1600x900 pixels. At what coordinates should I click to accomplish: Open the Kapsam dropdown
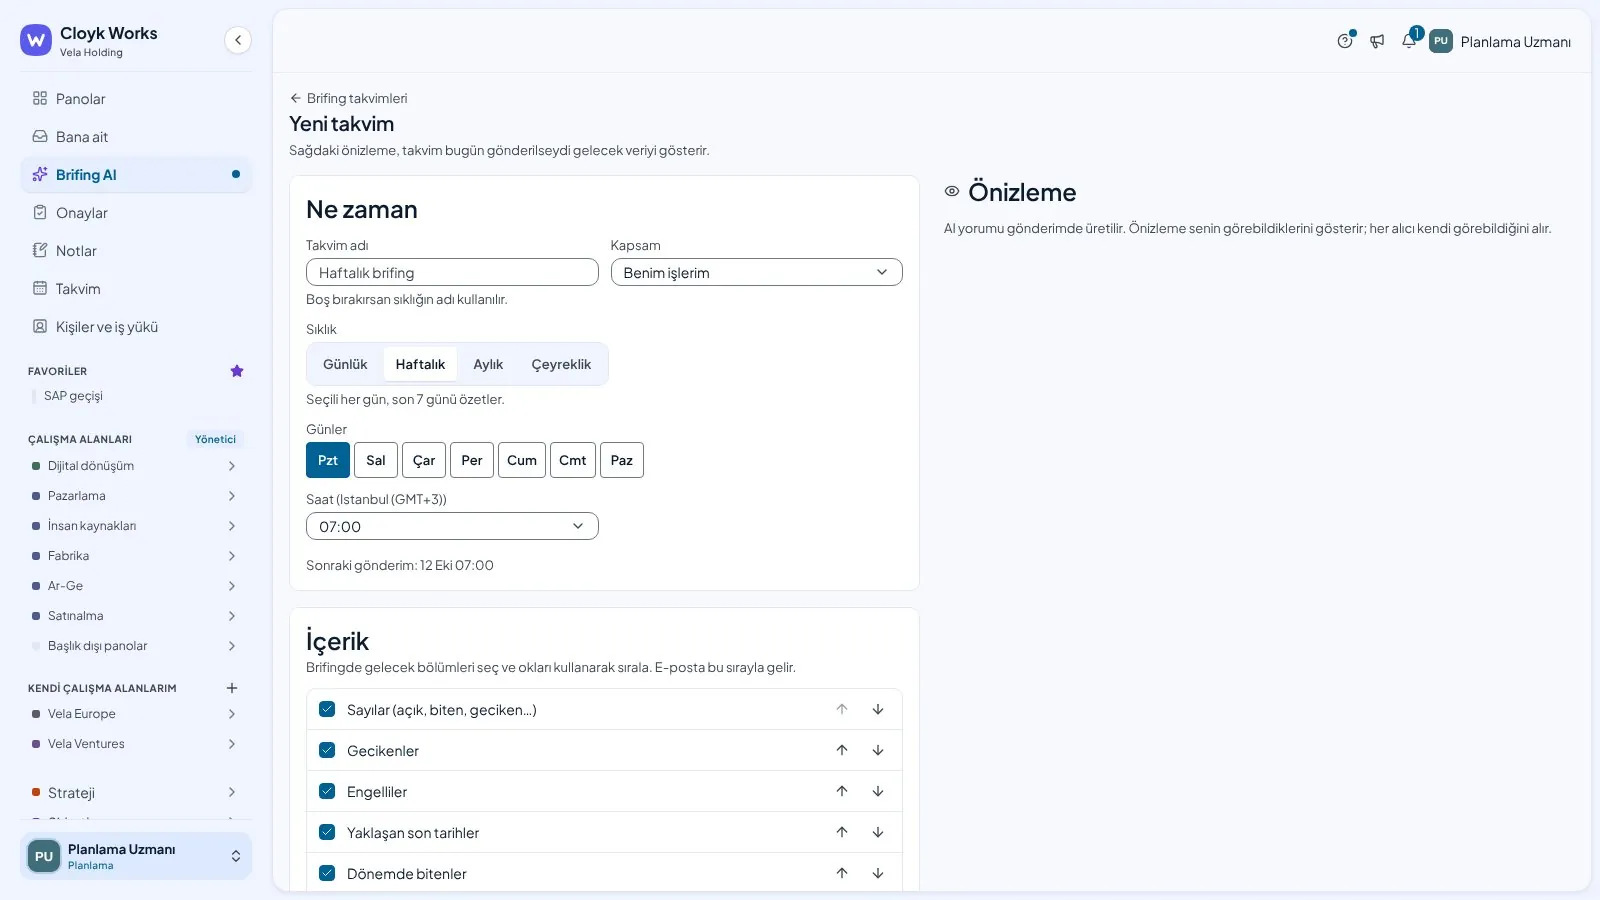(757, 272)
